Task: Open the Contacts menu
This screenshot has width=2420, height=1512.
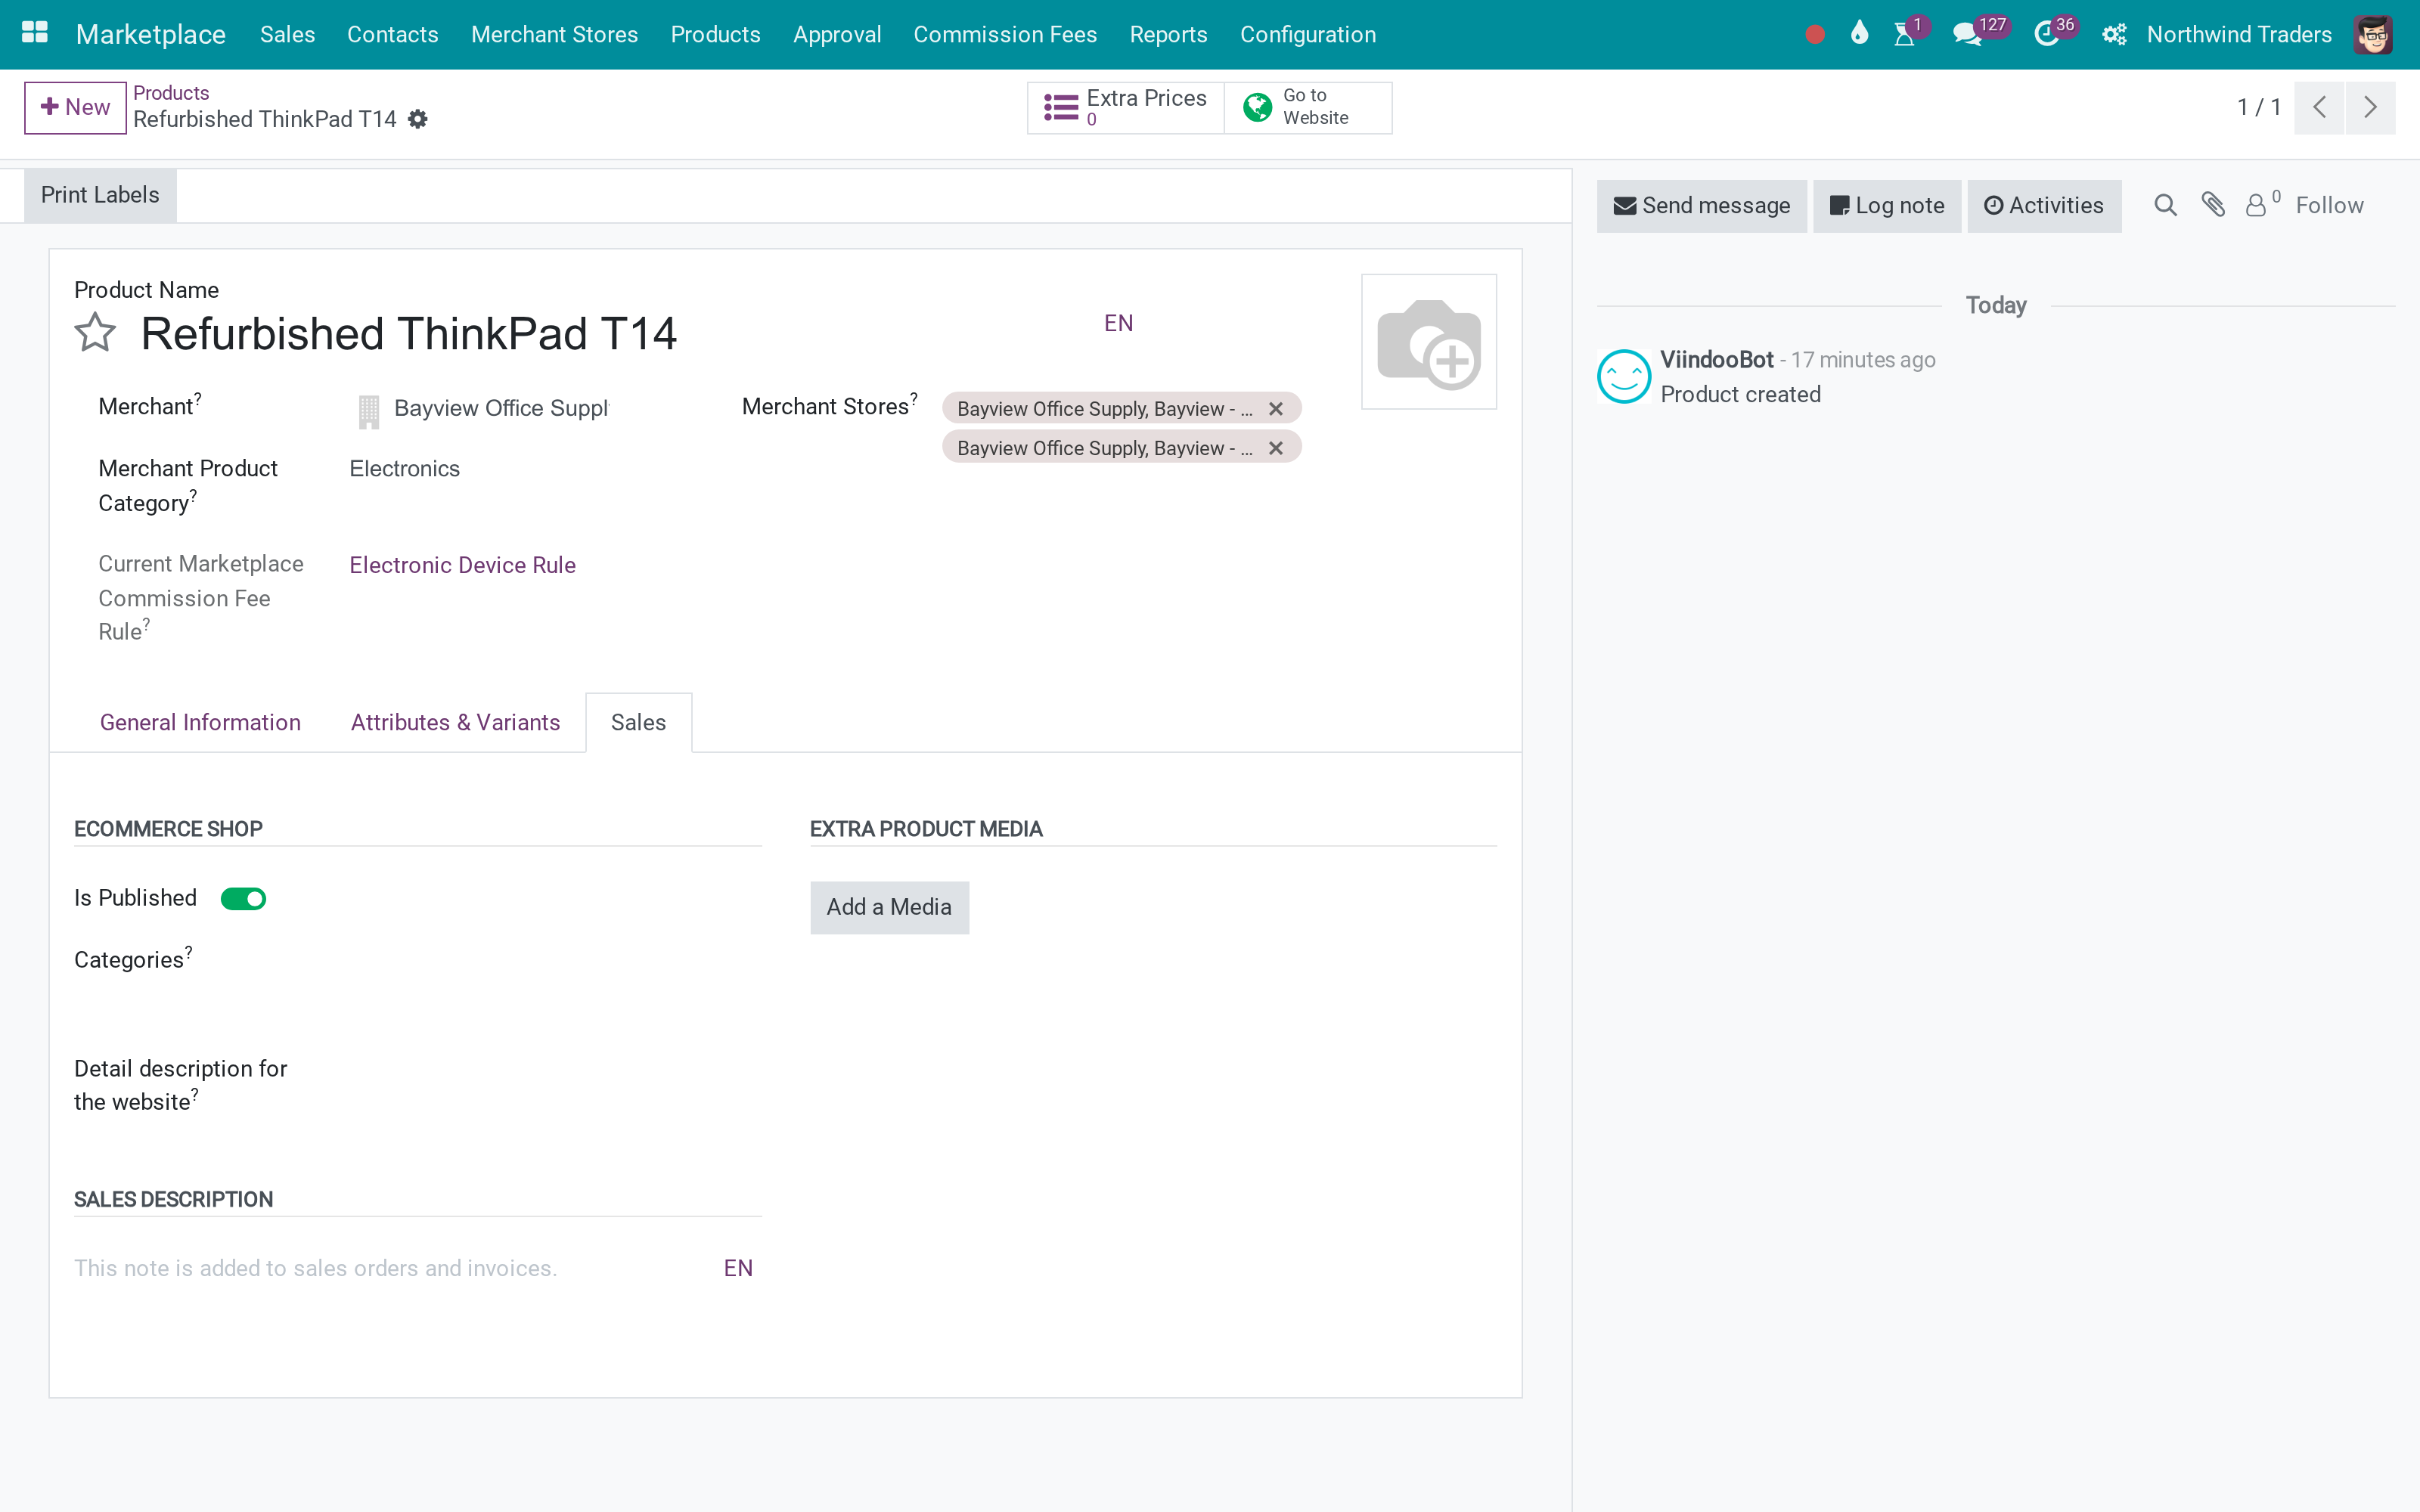Action: 392,35
